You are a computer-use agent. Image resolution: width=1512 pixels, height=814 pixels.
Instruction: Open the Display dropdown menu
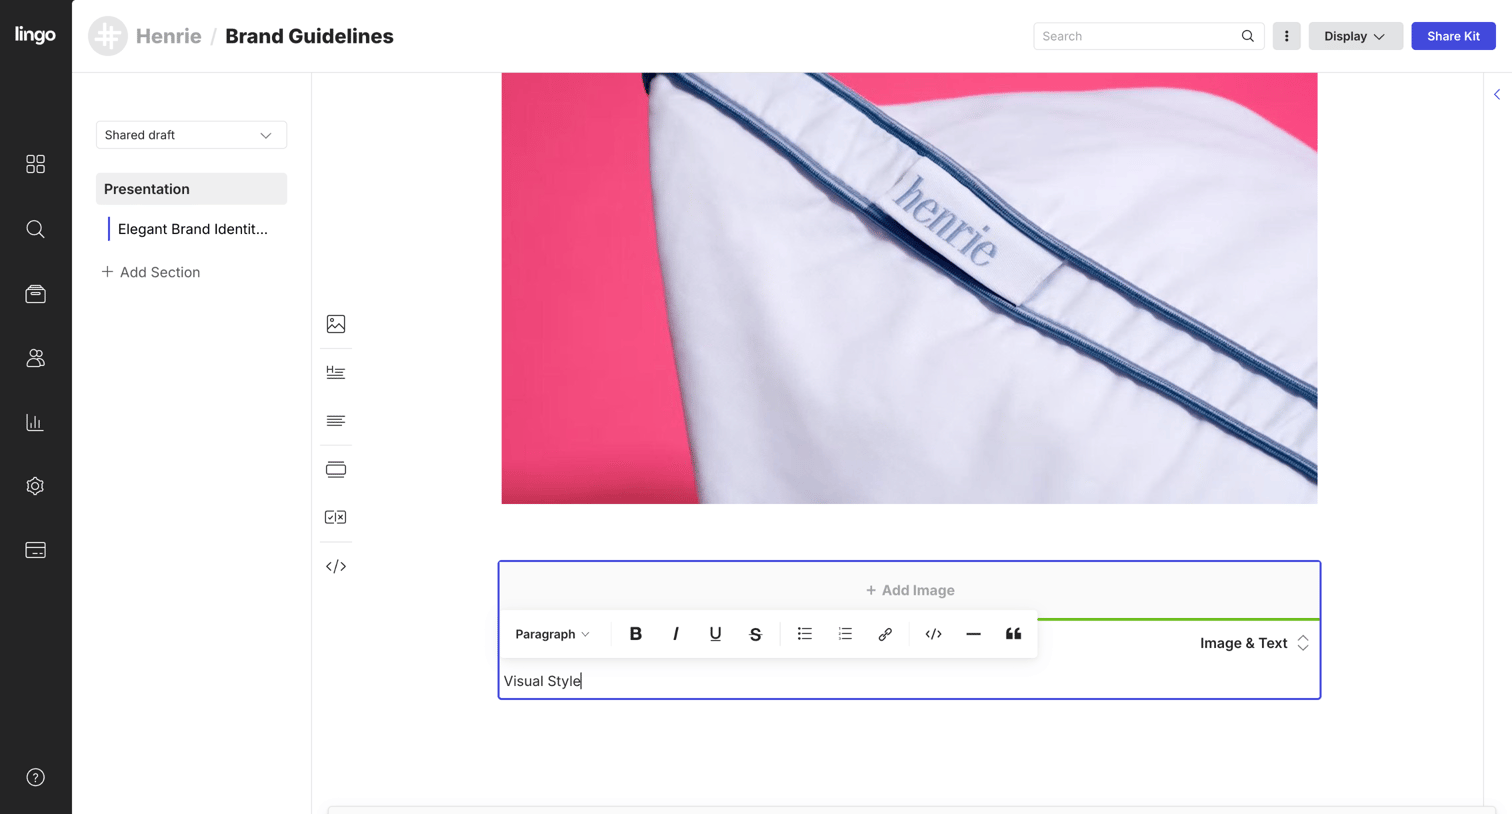tap(1355, 36)
